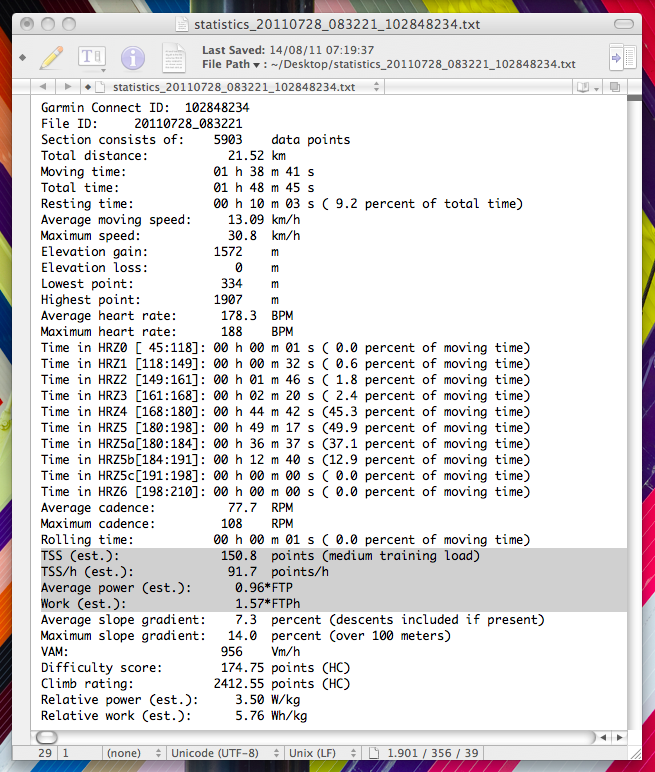Click the character count 1.901 / 356 / 39
655x772 pixels.
coord(432,753)
